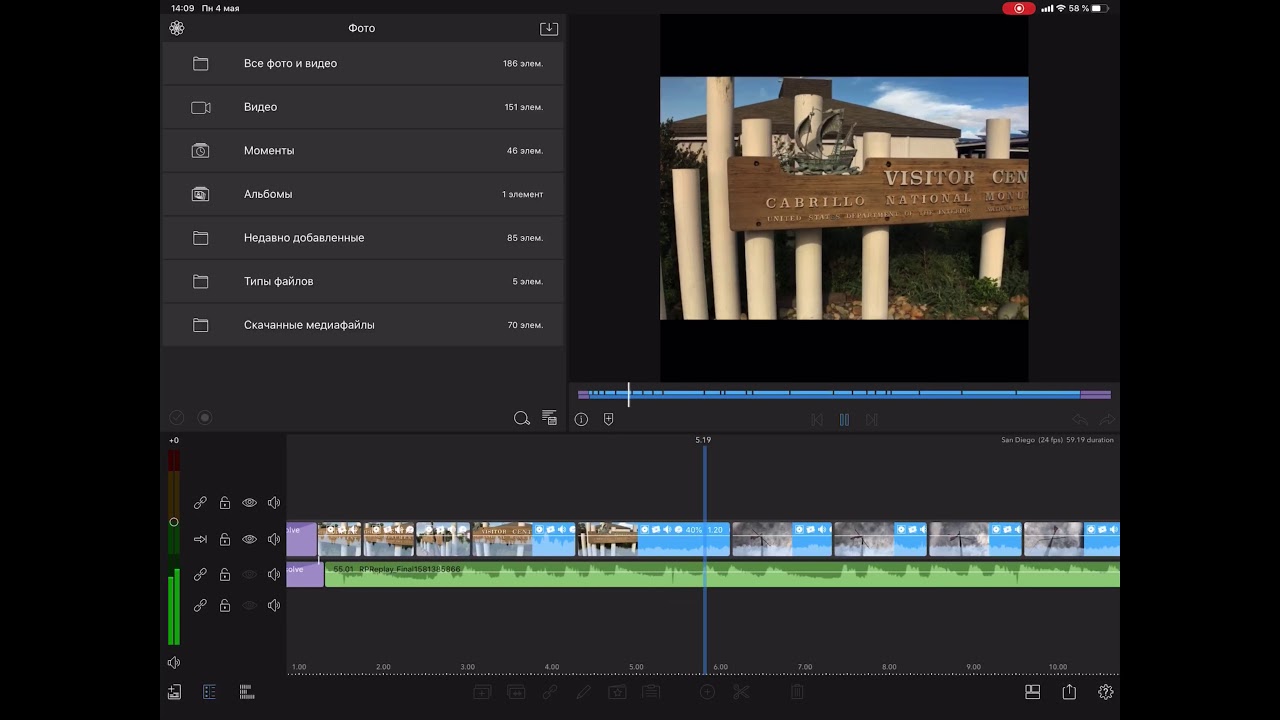Open the Недавно добавленные folder
Screen dimensions: 1280x720
[363, 238]
